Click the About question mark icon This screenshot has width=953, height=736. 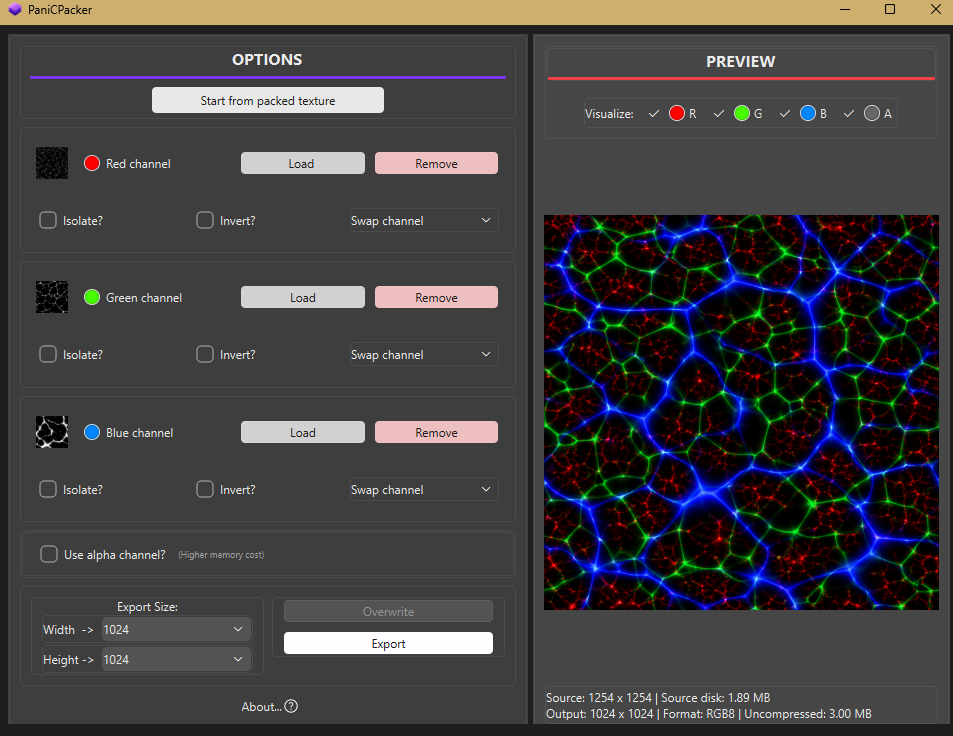(x=291, y=706)
